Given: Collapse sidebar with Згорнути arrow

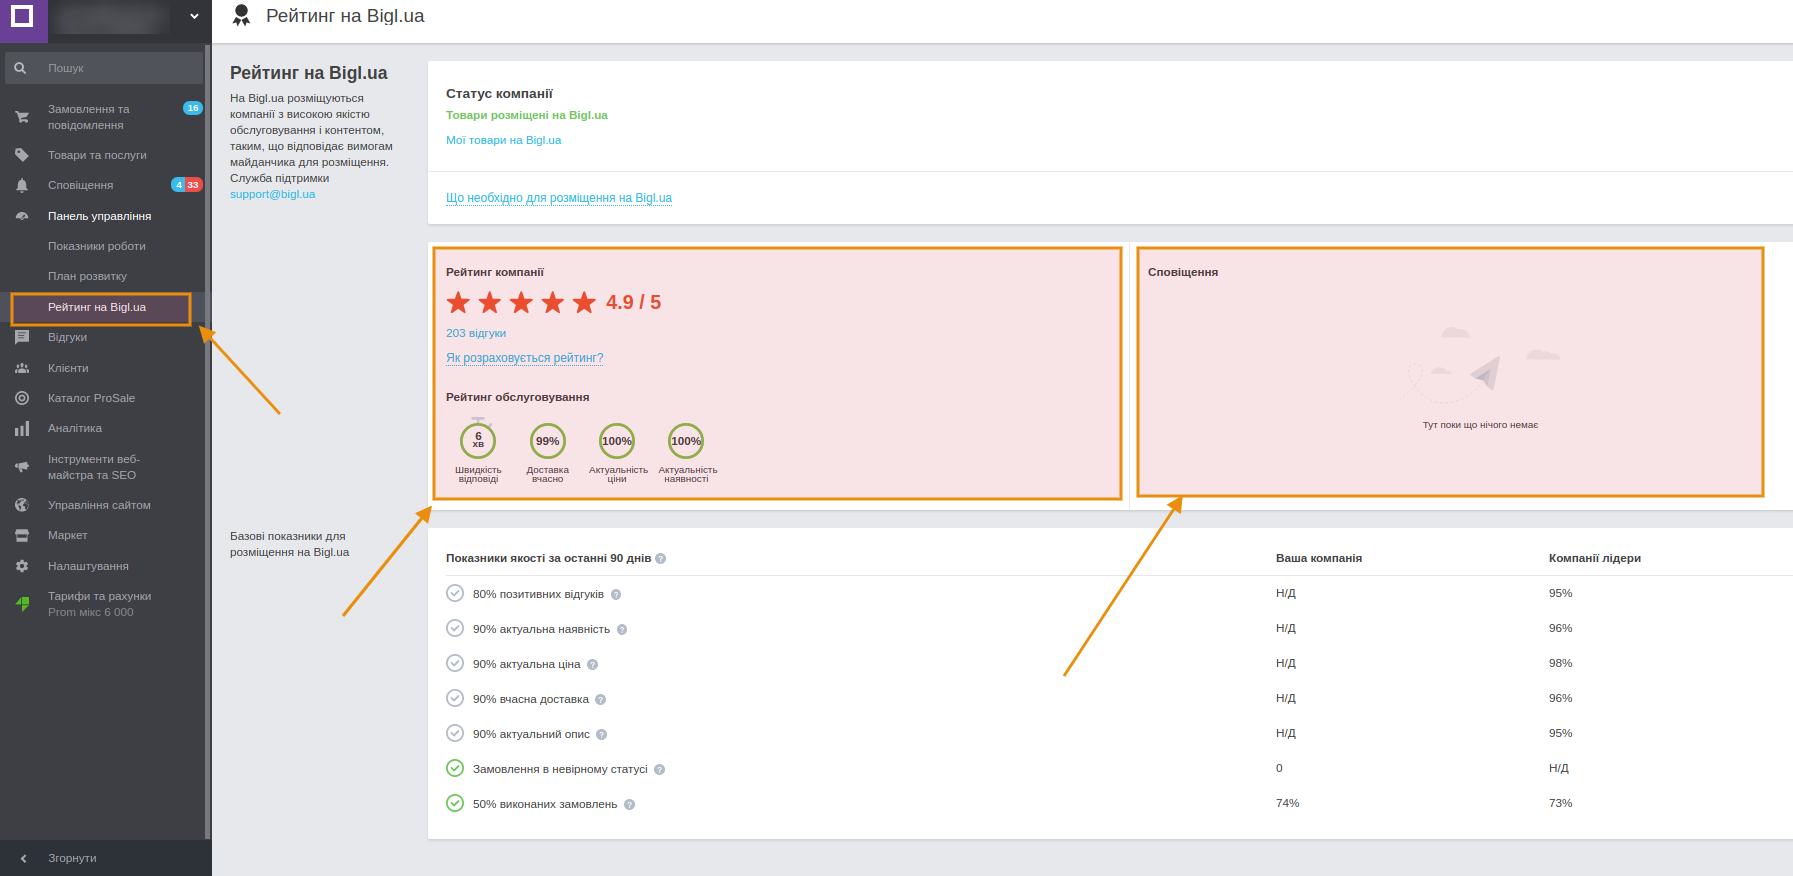Looking at the screenshot, I should [24, 858].
